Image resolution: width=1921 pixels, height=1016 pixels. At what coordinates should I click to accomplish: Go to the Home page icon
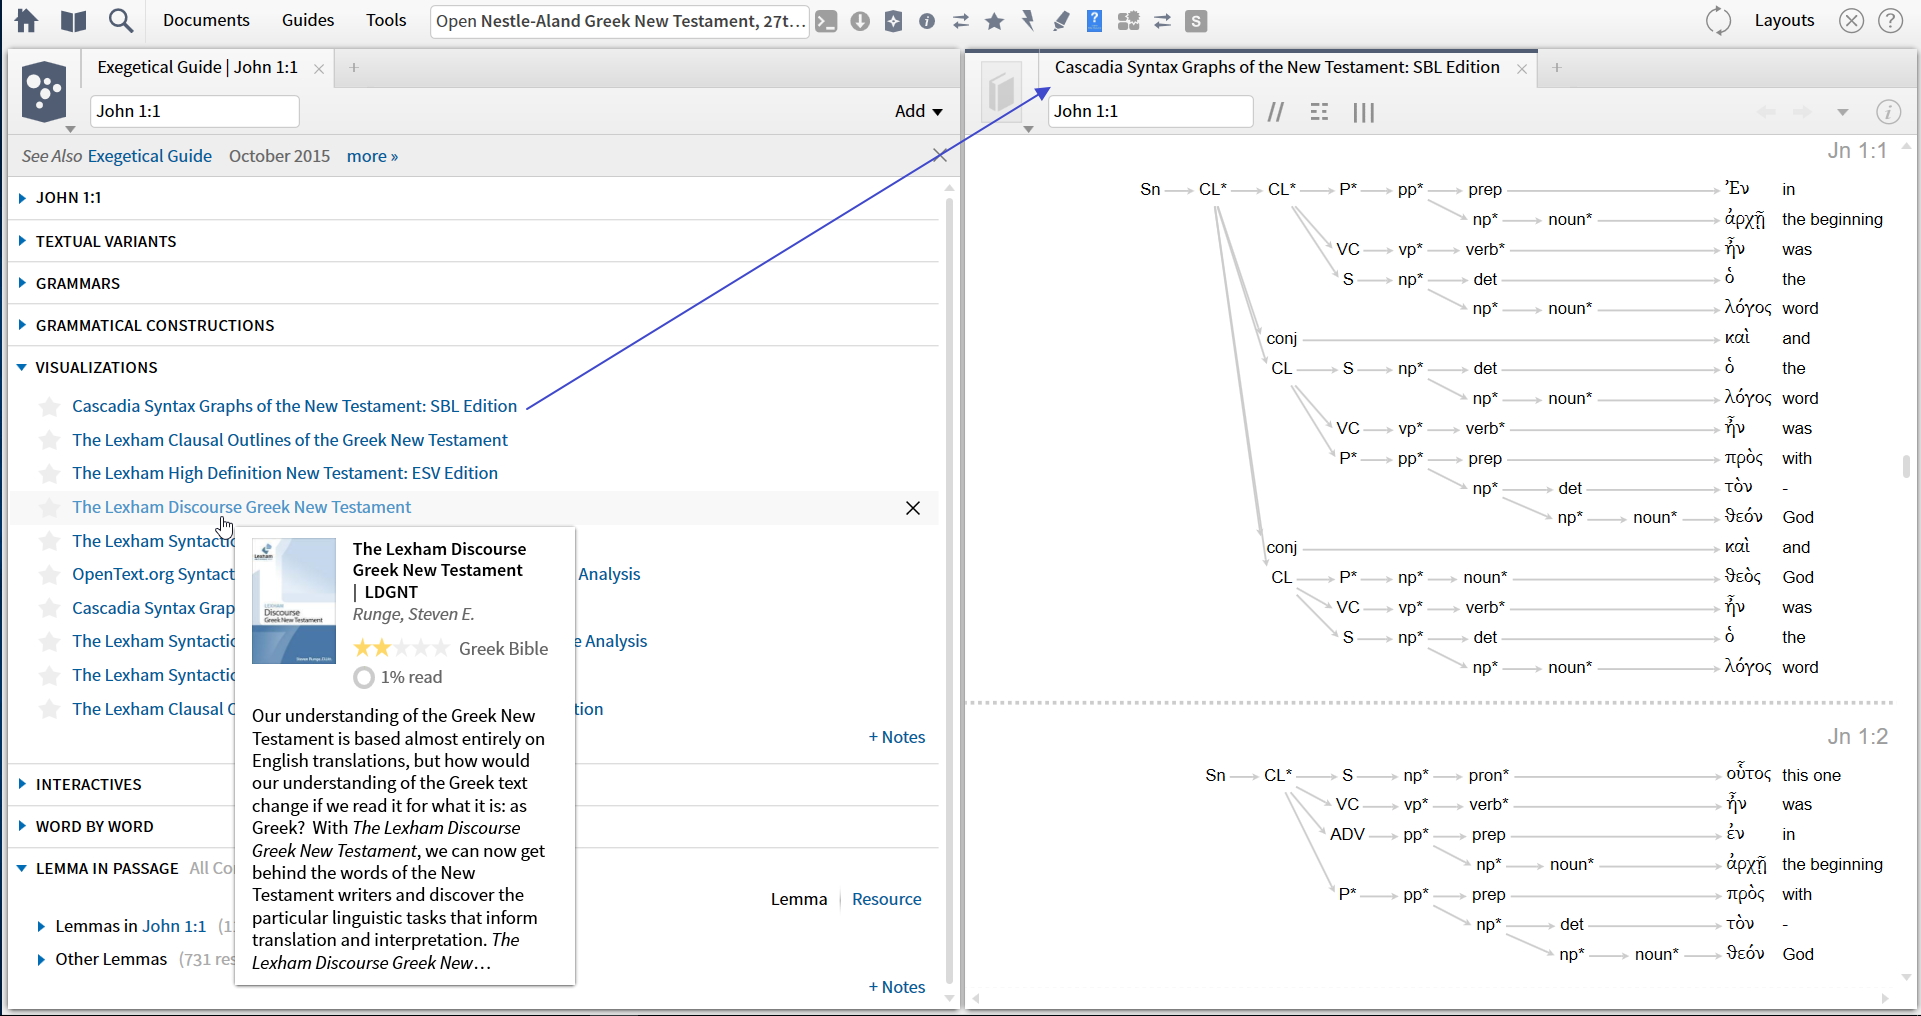coord(27,20)
